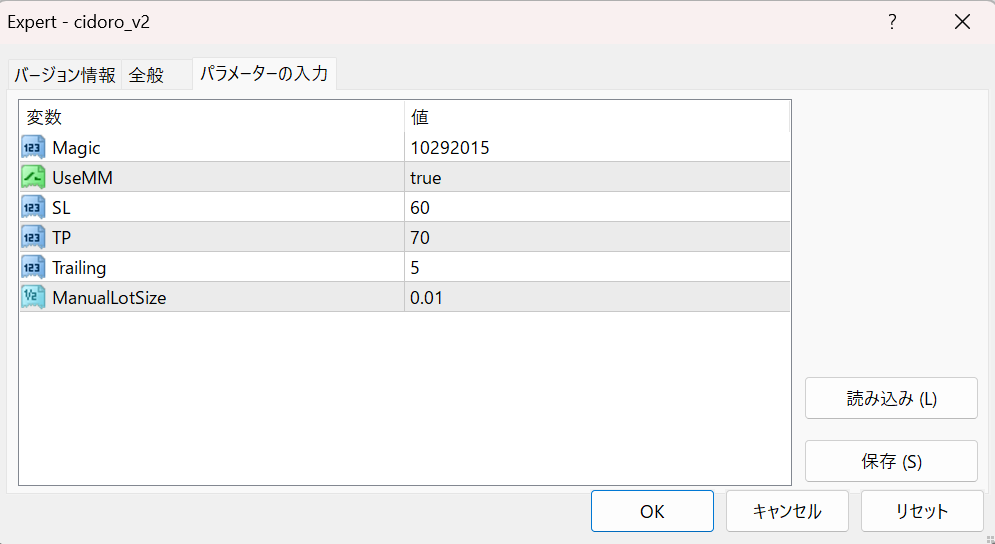
Task: Click the integer icon beside TP
Action: [x=33, y=237]
